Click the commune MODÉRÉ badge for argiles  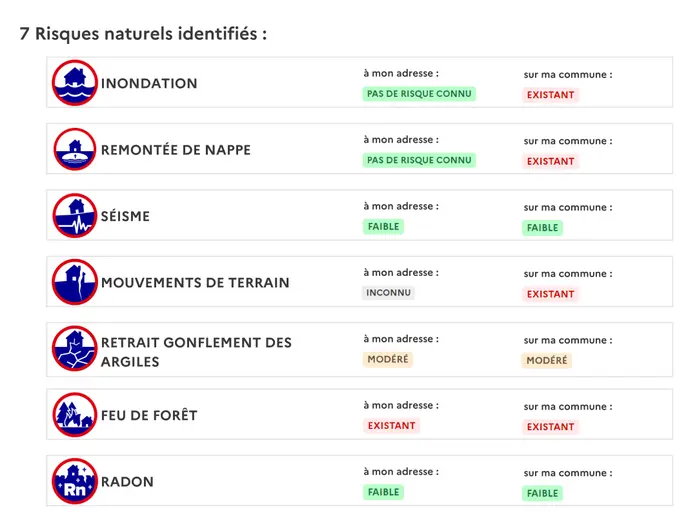tap(547, 360)
